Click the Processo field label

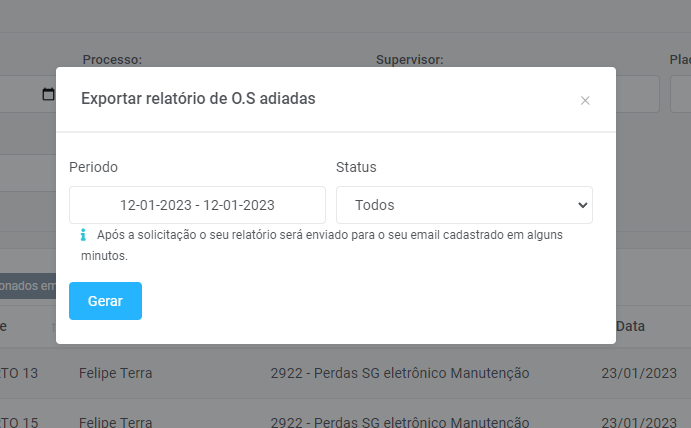click(x=112, y=60)
